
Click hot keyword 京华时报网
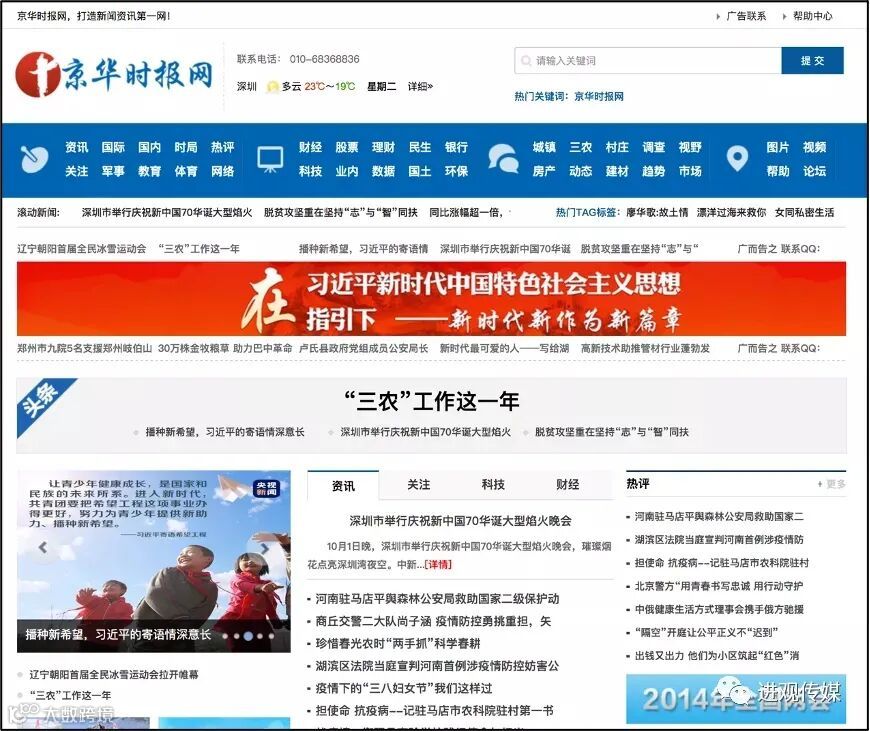tap(599, 97)
